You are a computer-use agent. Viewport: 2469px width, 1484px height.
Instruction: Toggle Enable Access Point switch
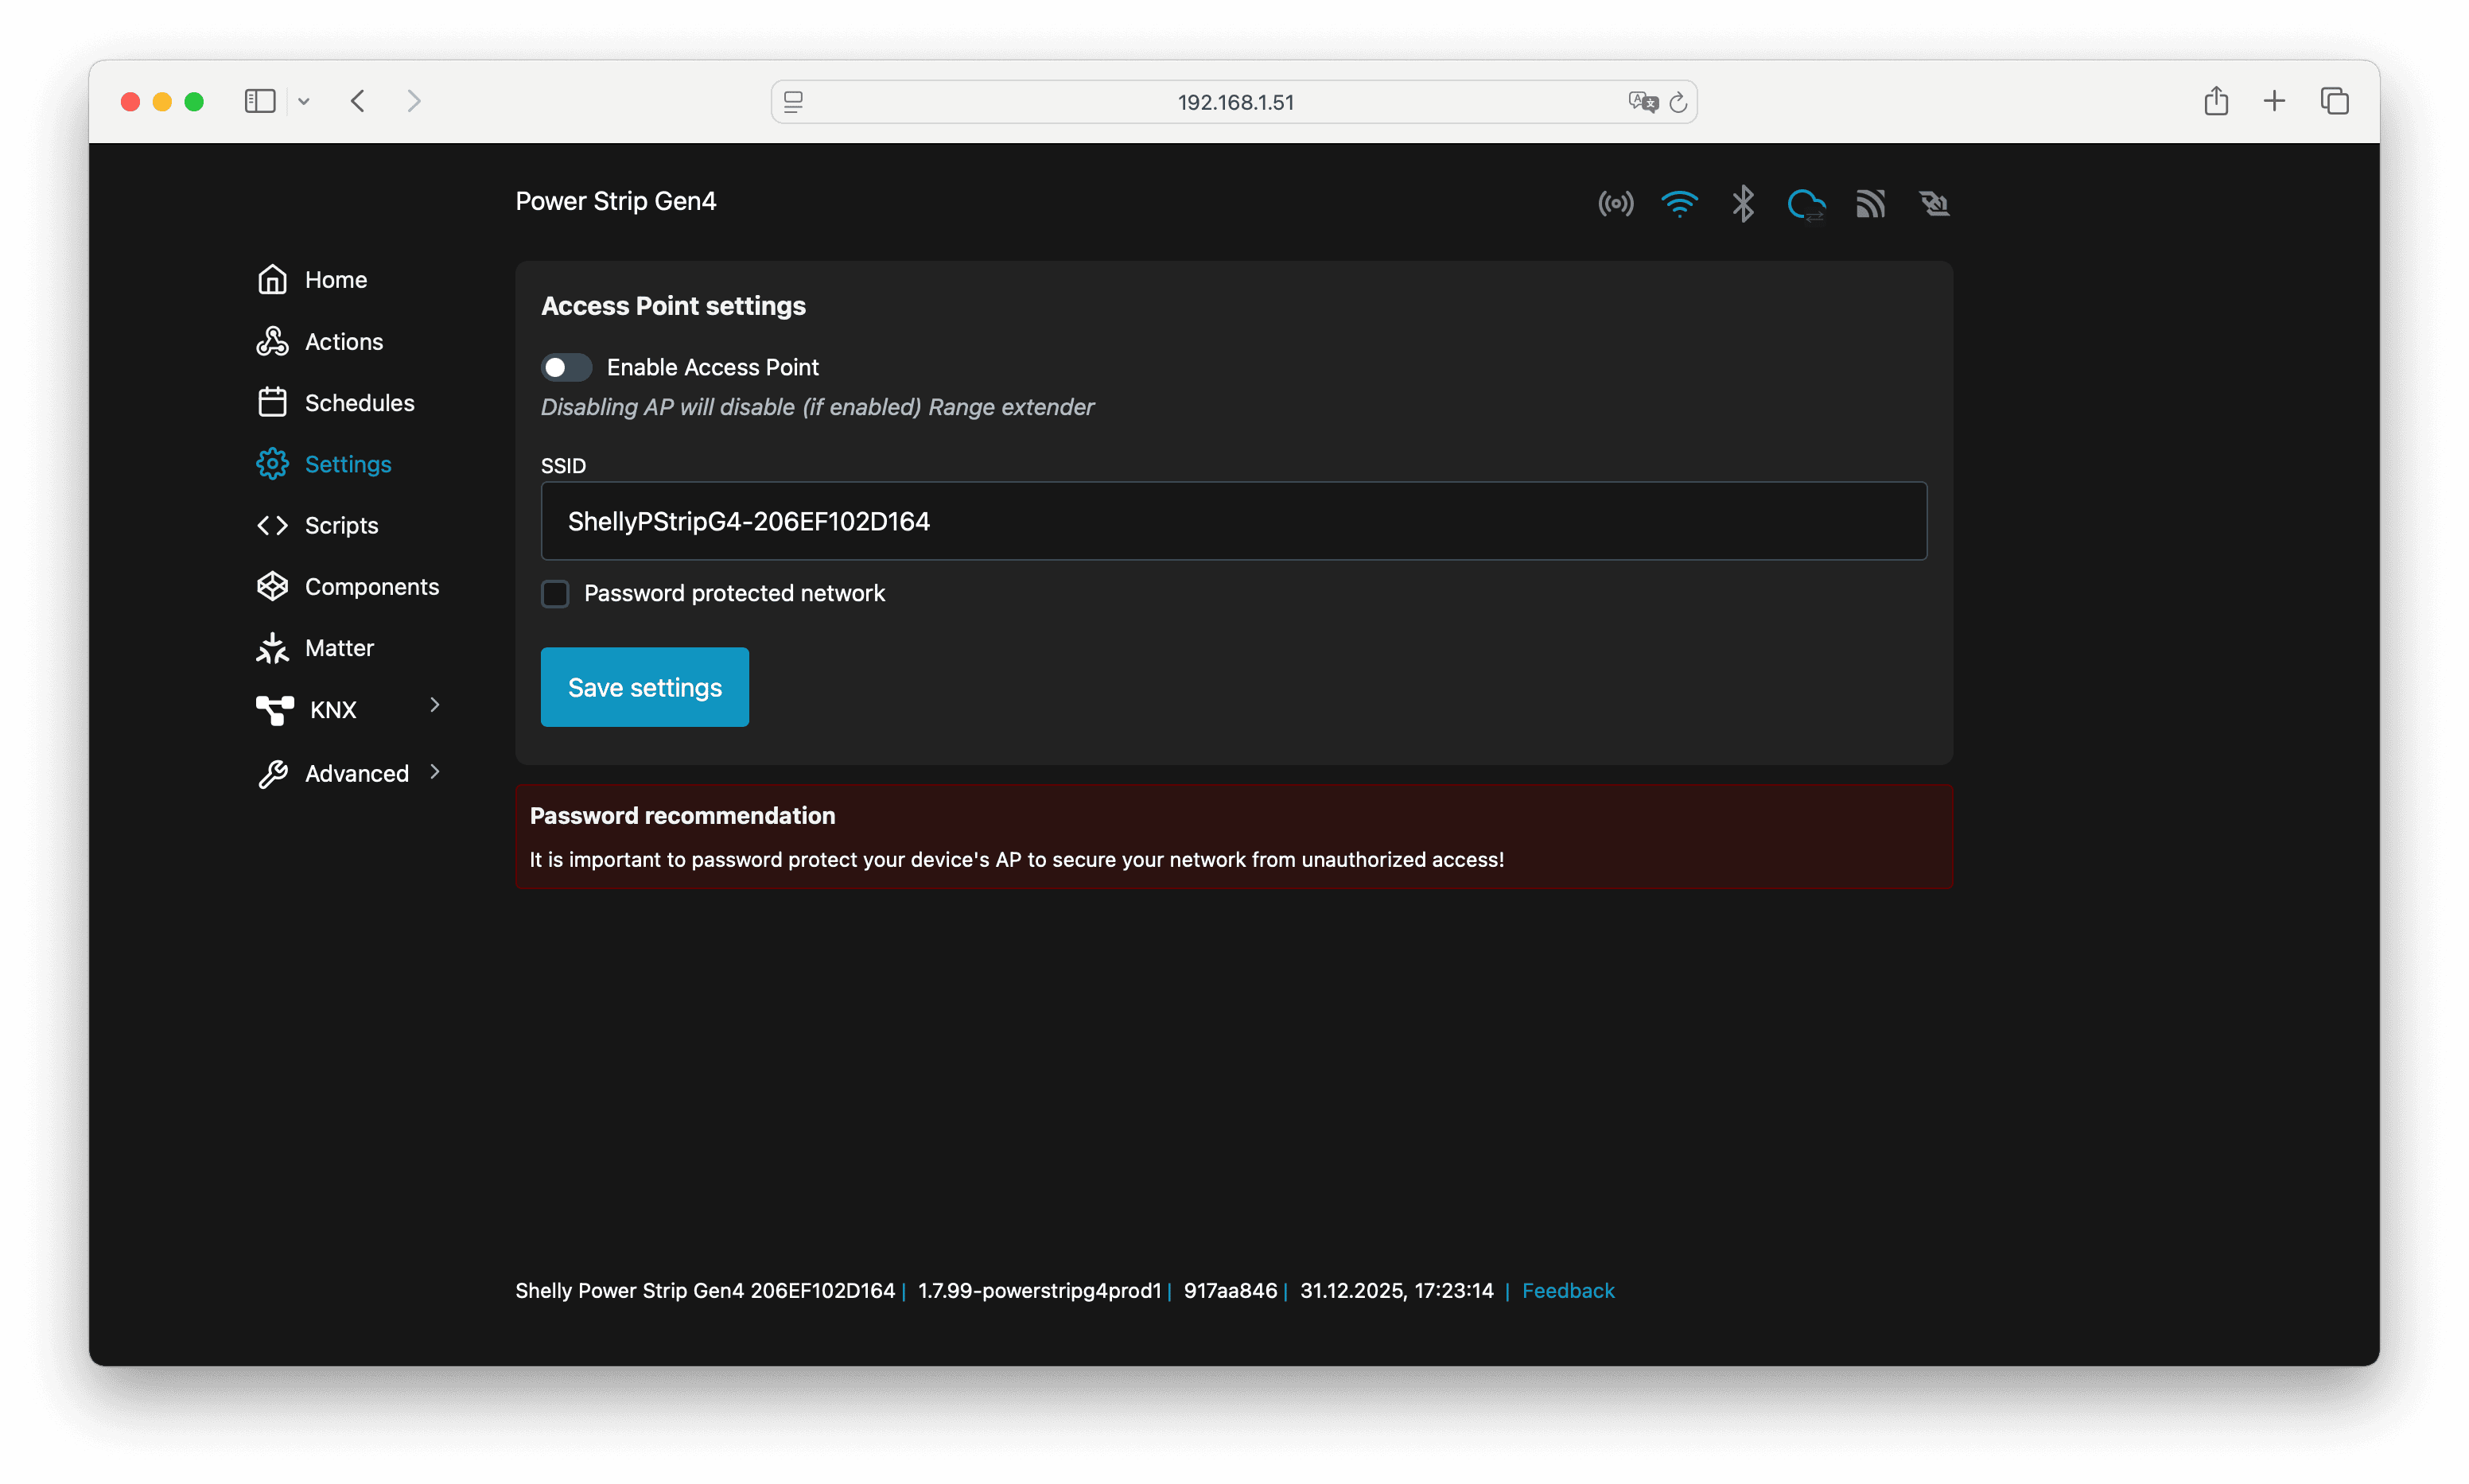tap(566, 367)
